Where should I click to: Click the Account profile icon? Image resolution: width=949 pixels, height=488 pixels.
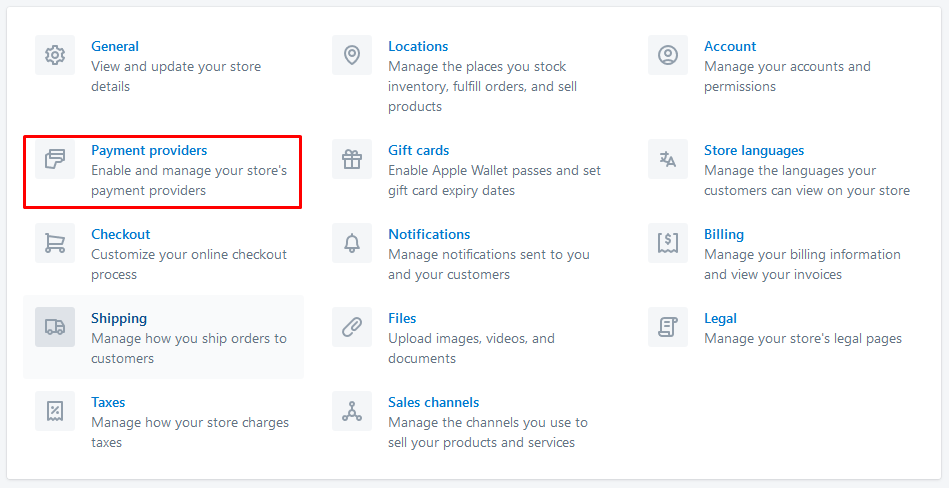[x=668, y=55]
